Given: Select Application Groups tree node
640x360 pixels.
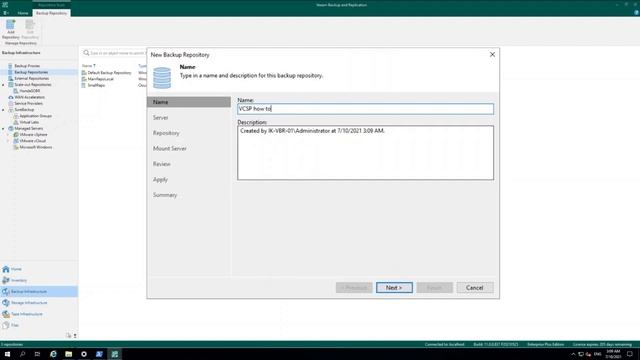Looking at the screenshot, I should pyautogui.click(x=36, y=116).
